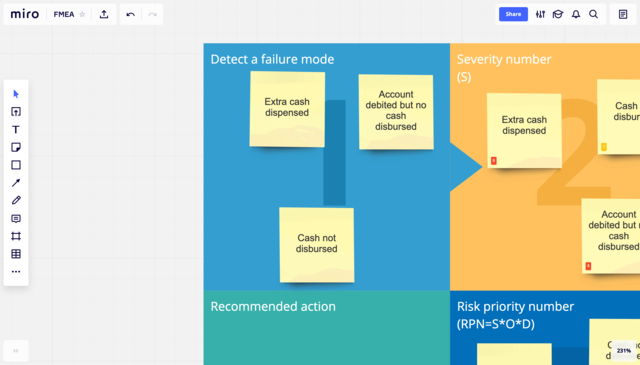Click the Share button
Viewport: 640px width, 365px height.
click(x=513, y=14)
